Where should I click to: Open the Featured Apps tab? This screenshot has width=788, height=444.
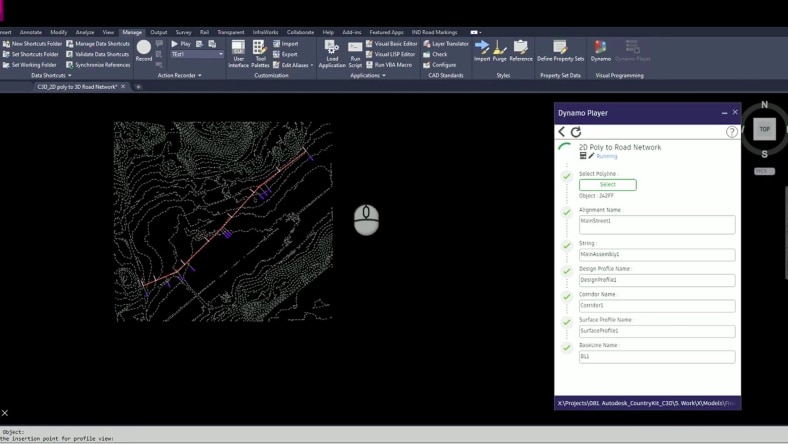coord(386,32)
